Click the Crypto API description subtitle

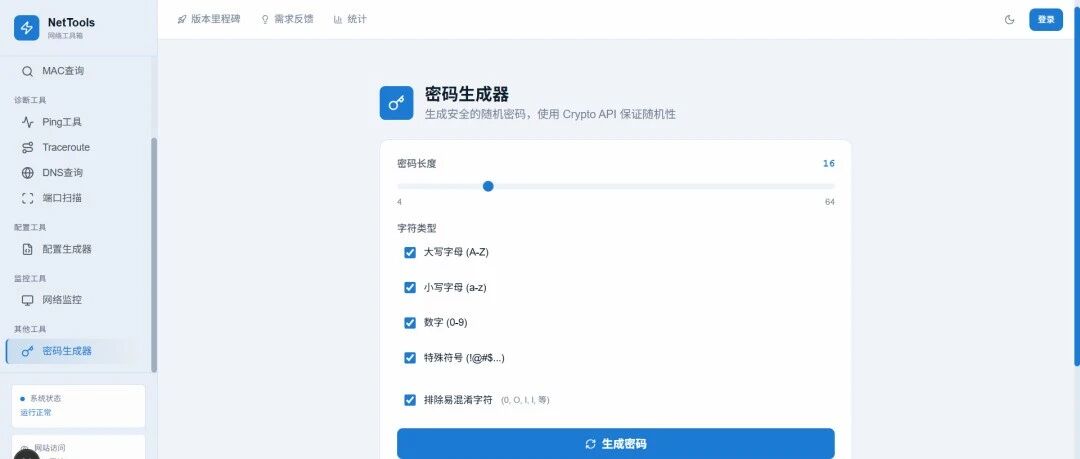pos(550,114)
